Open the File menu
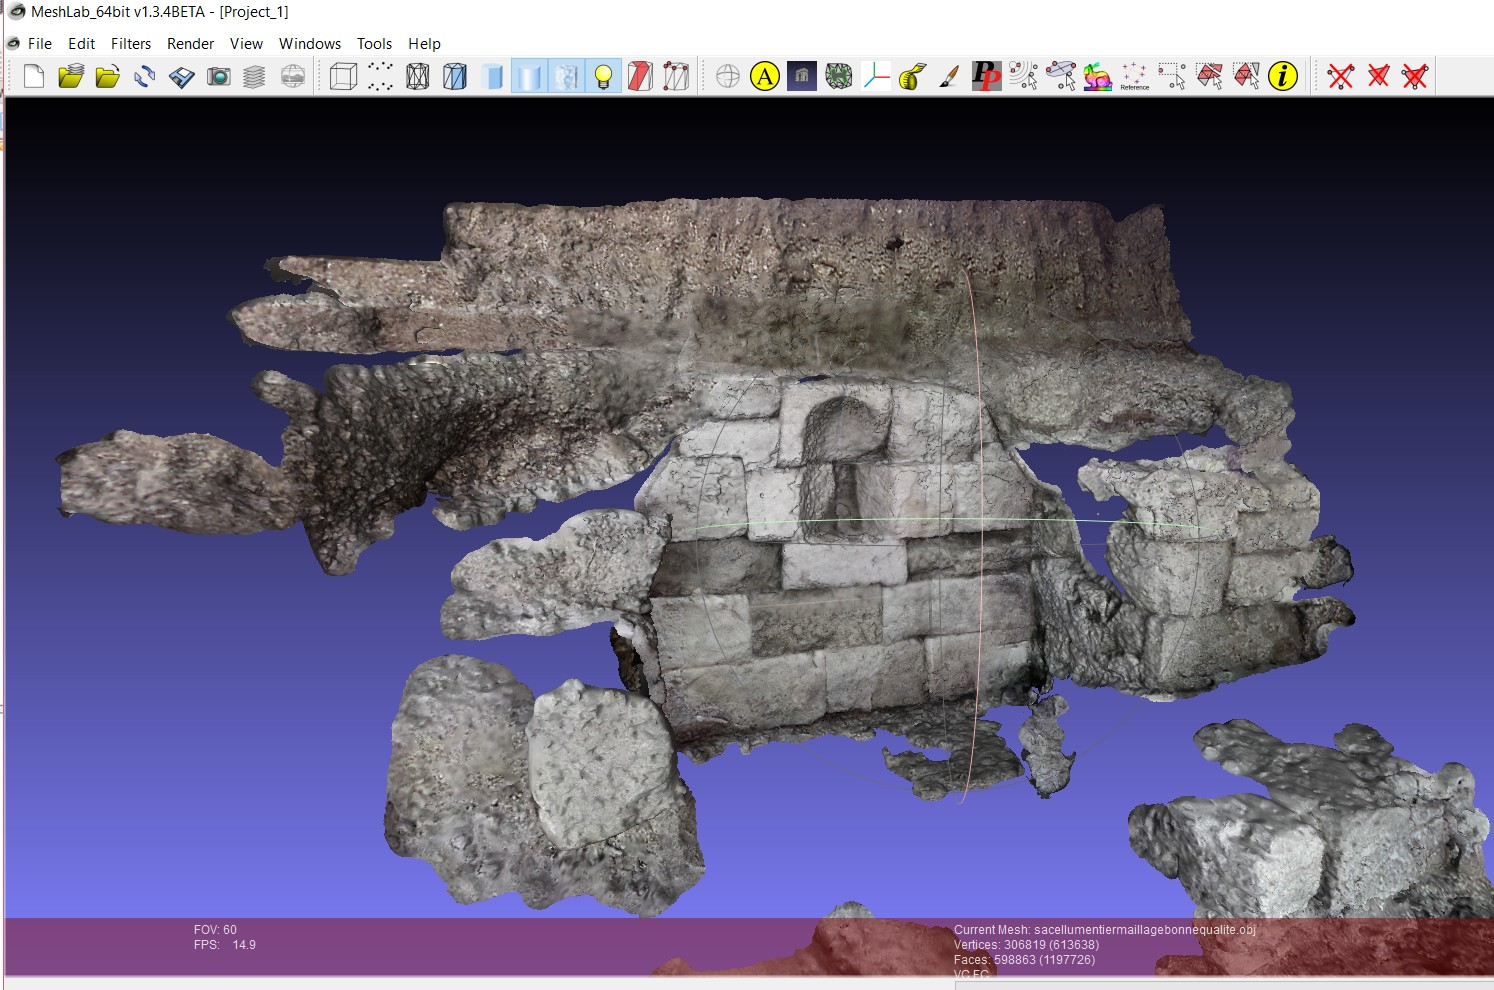Screen dimensions: 1494x990 (x=40, y=44)
